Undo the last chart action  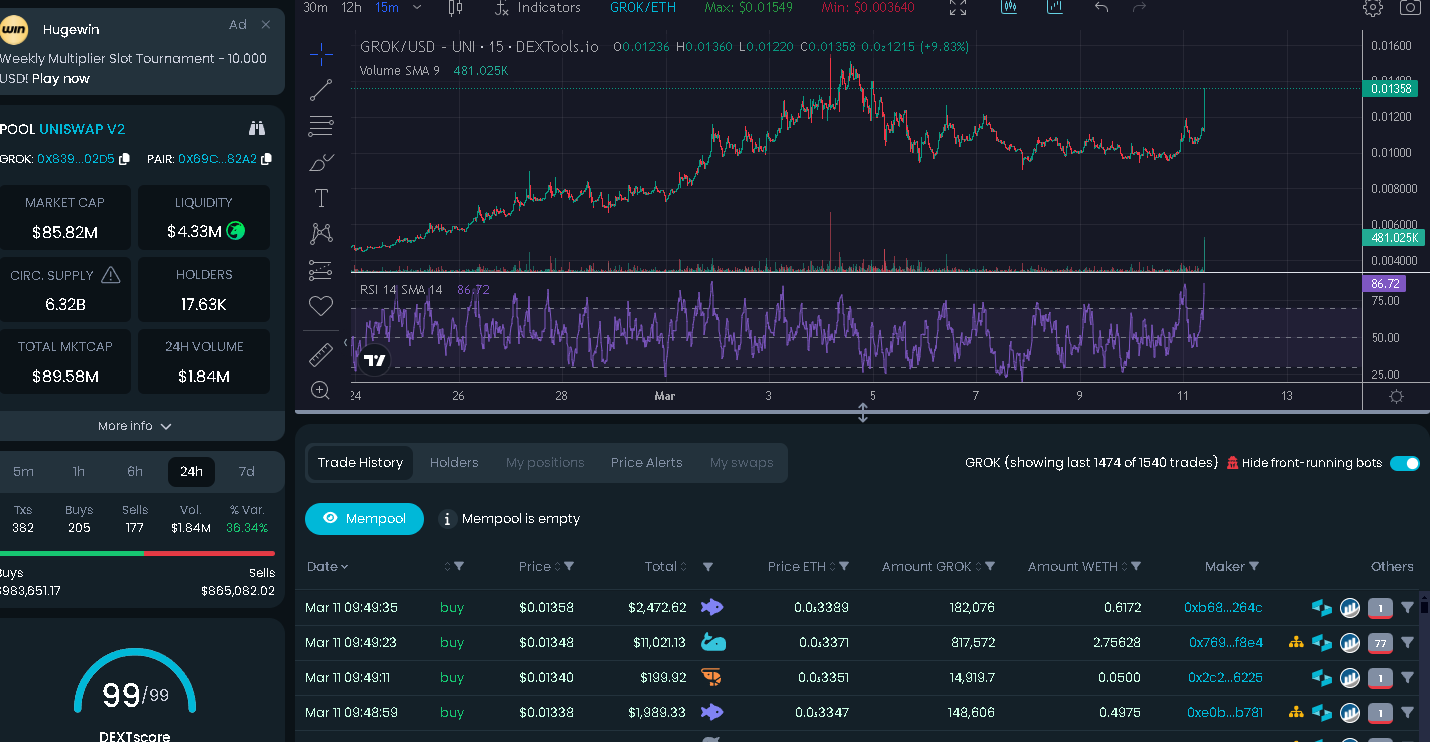1101,7
